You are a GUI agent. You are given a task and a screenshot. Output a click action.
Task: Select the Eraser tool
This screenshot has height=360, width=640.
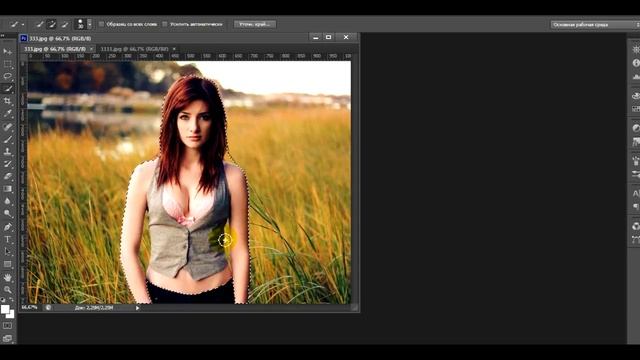point(7,176)
